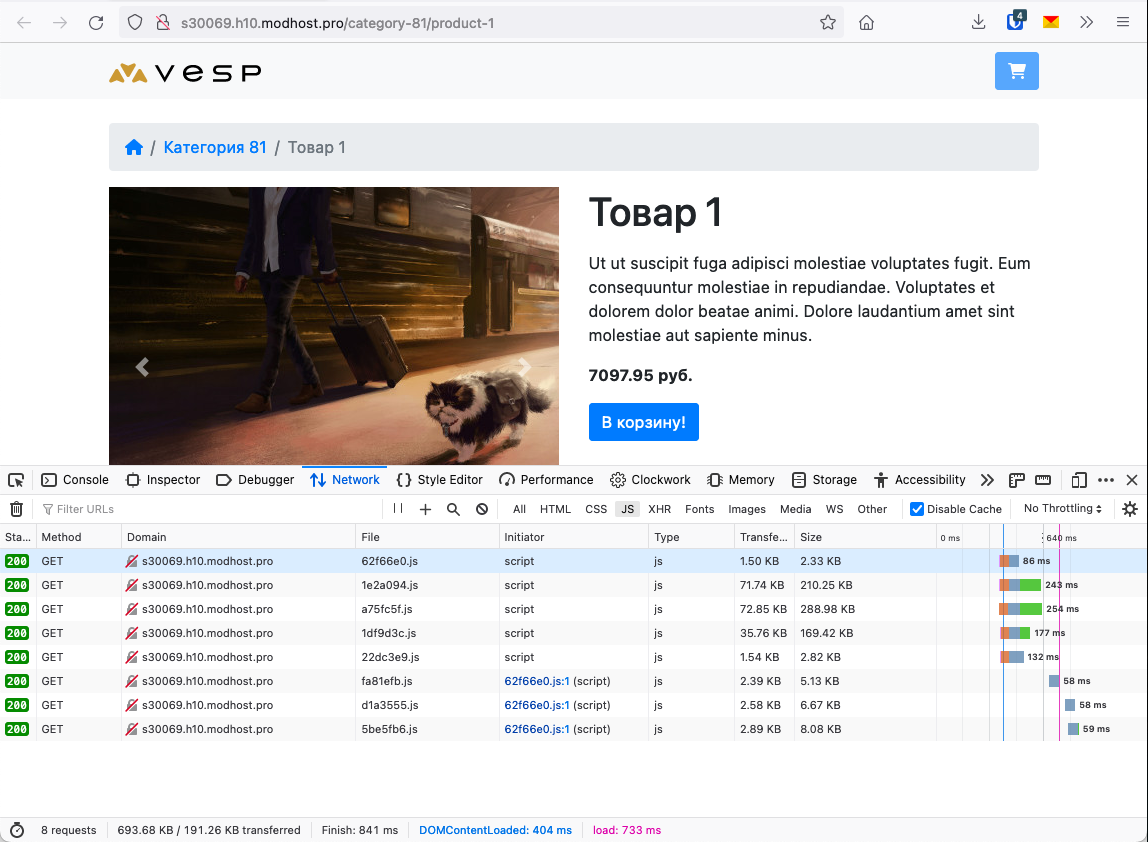This screenshot has width=1148, height=842.
Task: Filter requests by WS
Action: [835, 509]
